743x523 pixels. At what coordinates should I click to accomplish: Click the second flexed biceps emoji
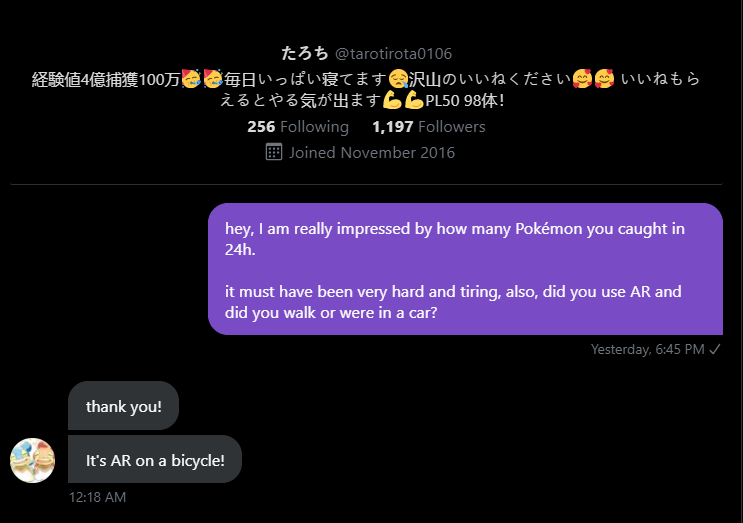[x=413, y=101]
